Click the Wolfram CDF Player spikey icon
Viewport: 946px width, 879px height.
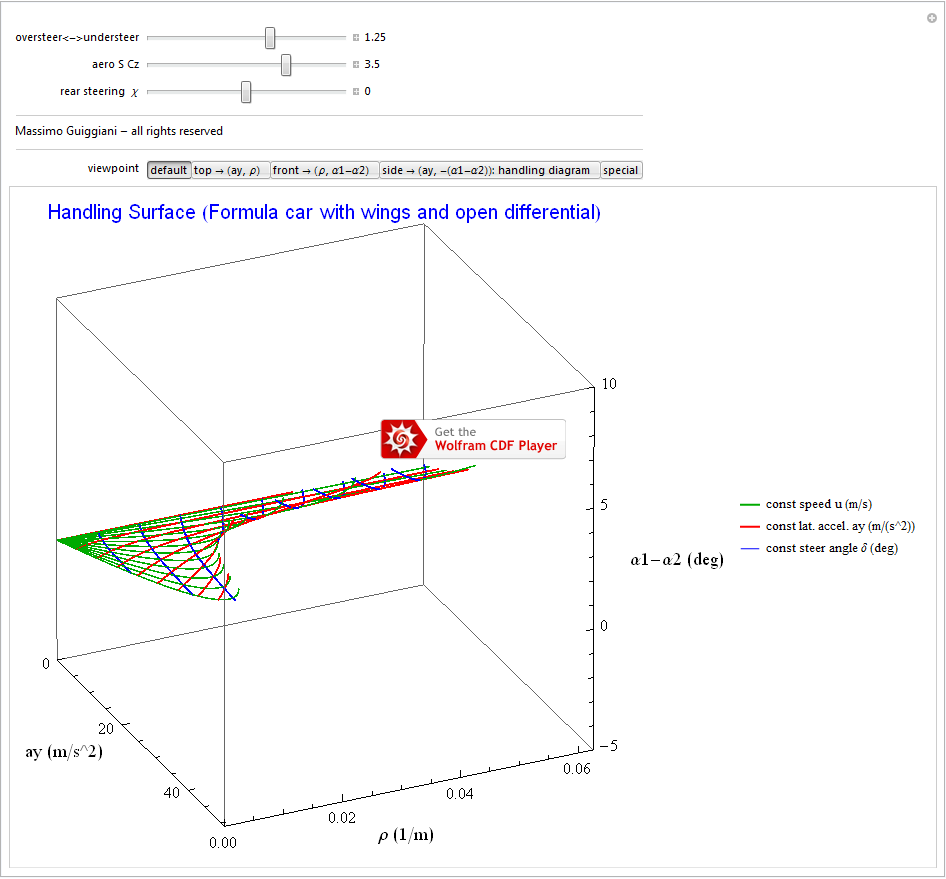click(402, 439)
